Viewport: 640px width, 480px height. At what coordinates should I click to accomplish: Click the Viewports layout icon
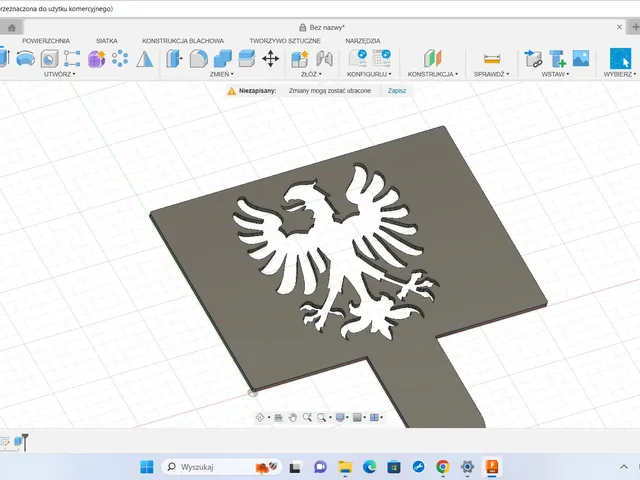[x=374, y=417]
